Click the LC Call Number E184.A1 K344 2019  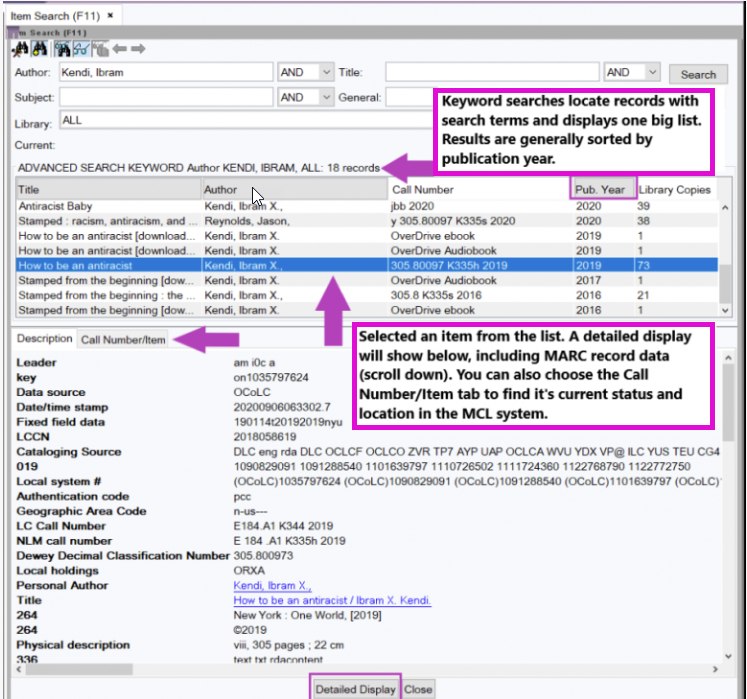tap(283, 526)
